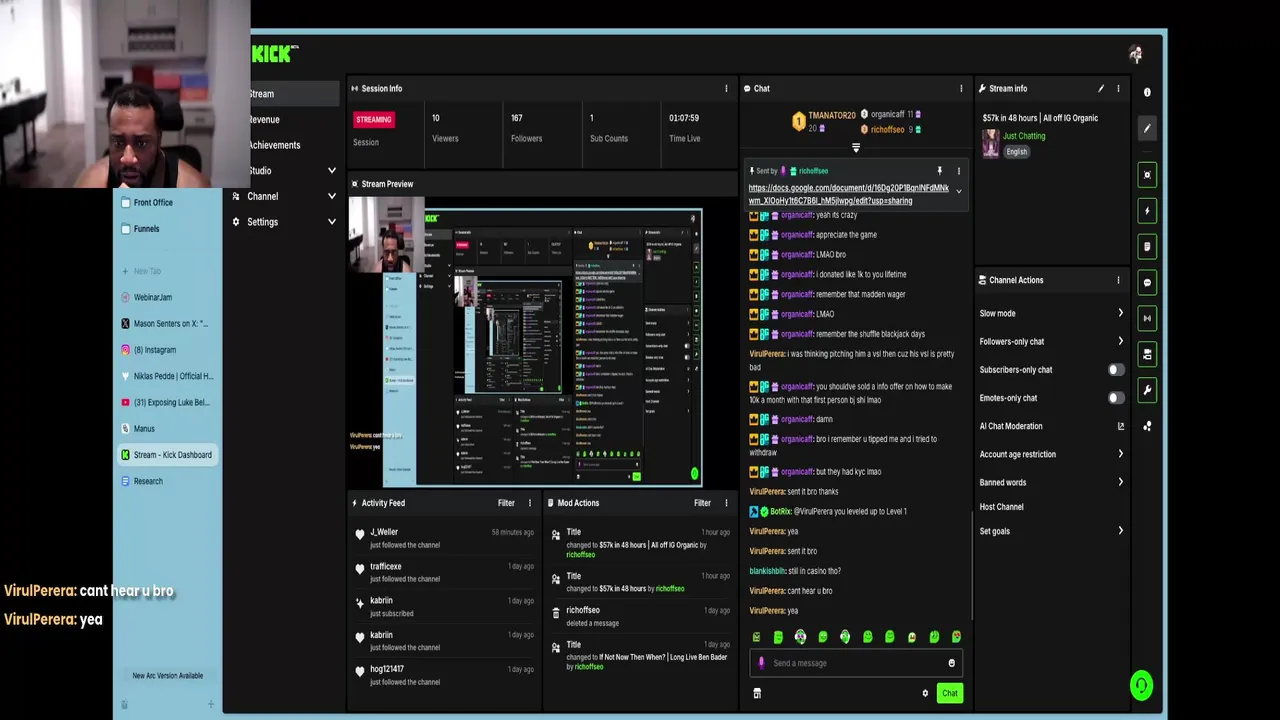This screenshot has width=1280, height=720.
Task: Click New Arc Version Available notice
Action: click(x=167, y=676)
